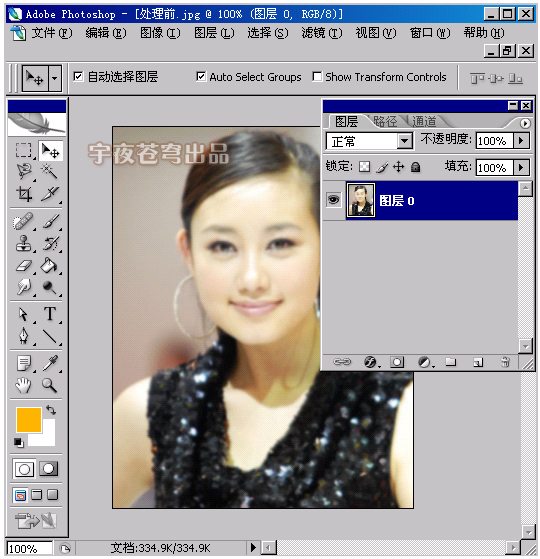Create a new layer

click(478, 363)
